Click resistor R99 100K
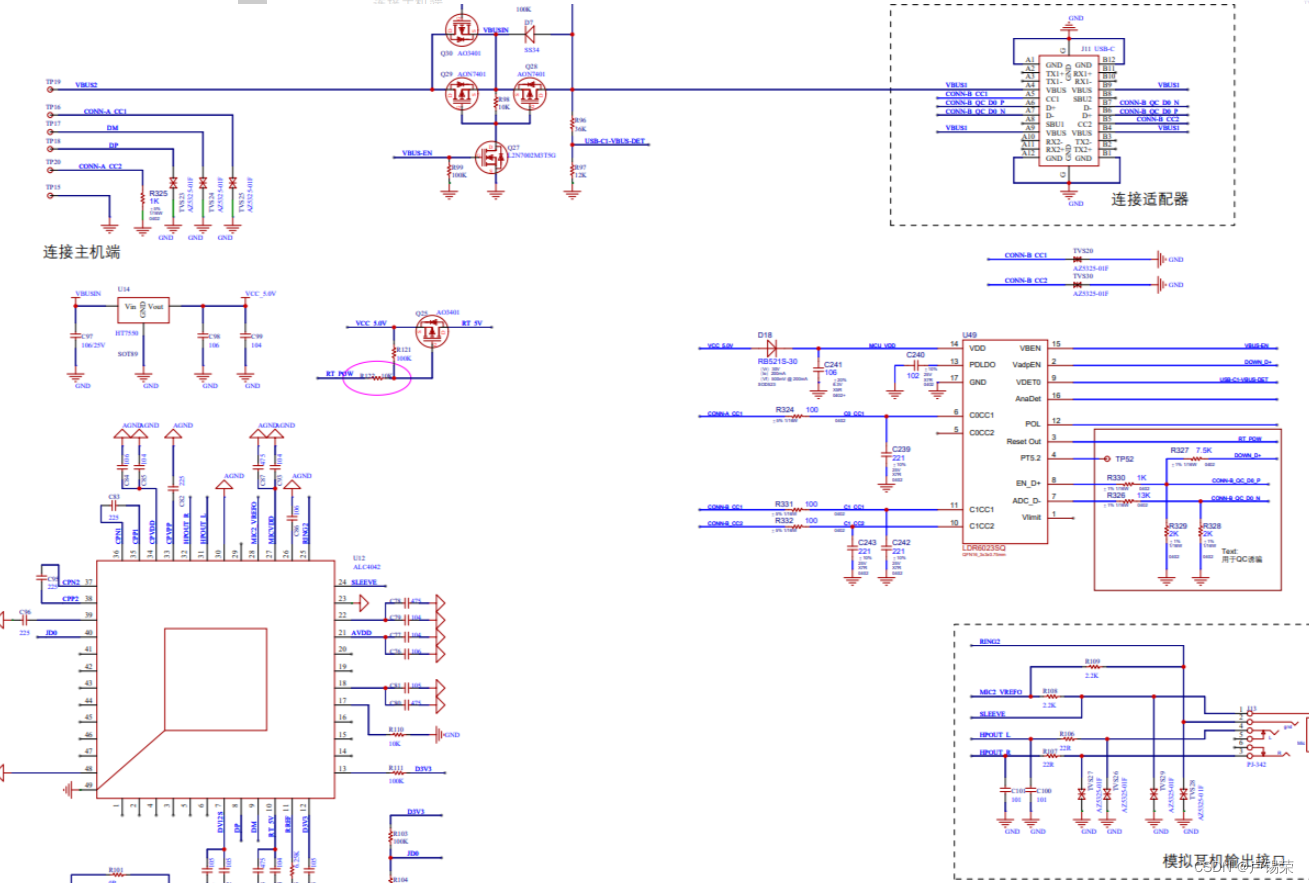This screenshot has height=883, width=1309. point(451,172)
